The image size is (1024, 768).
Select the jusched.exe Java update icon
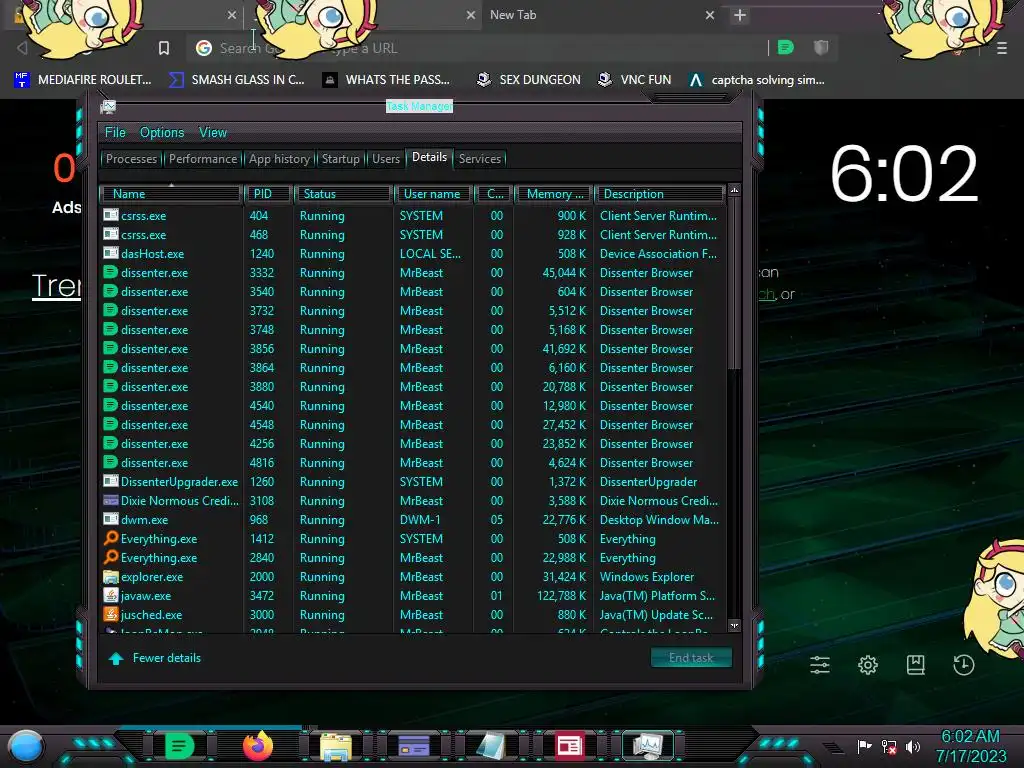coord(111,615)
